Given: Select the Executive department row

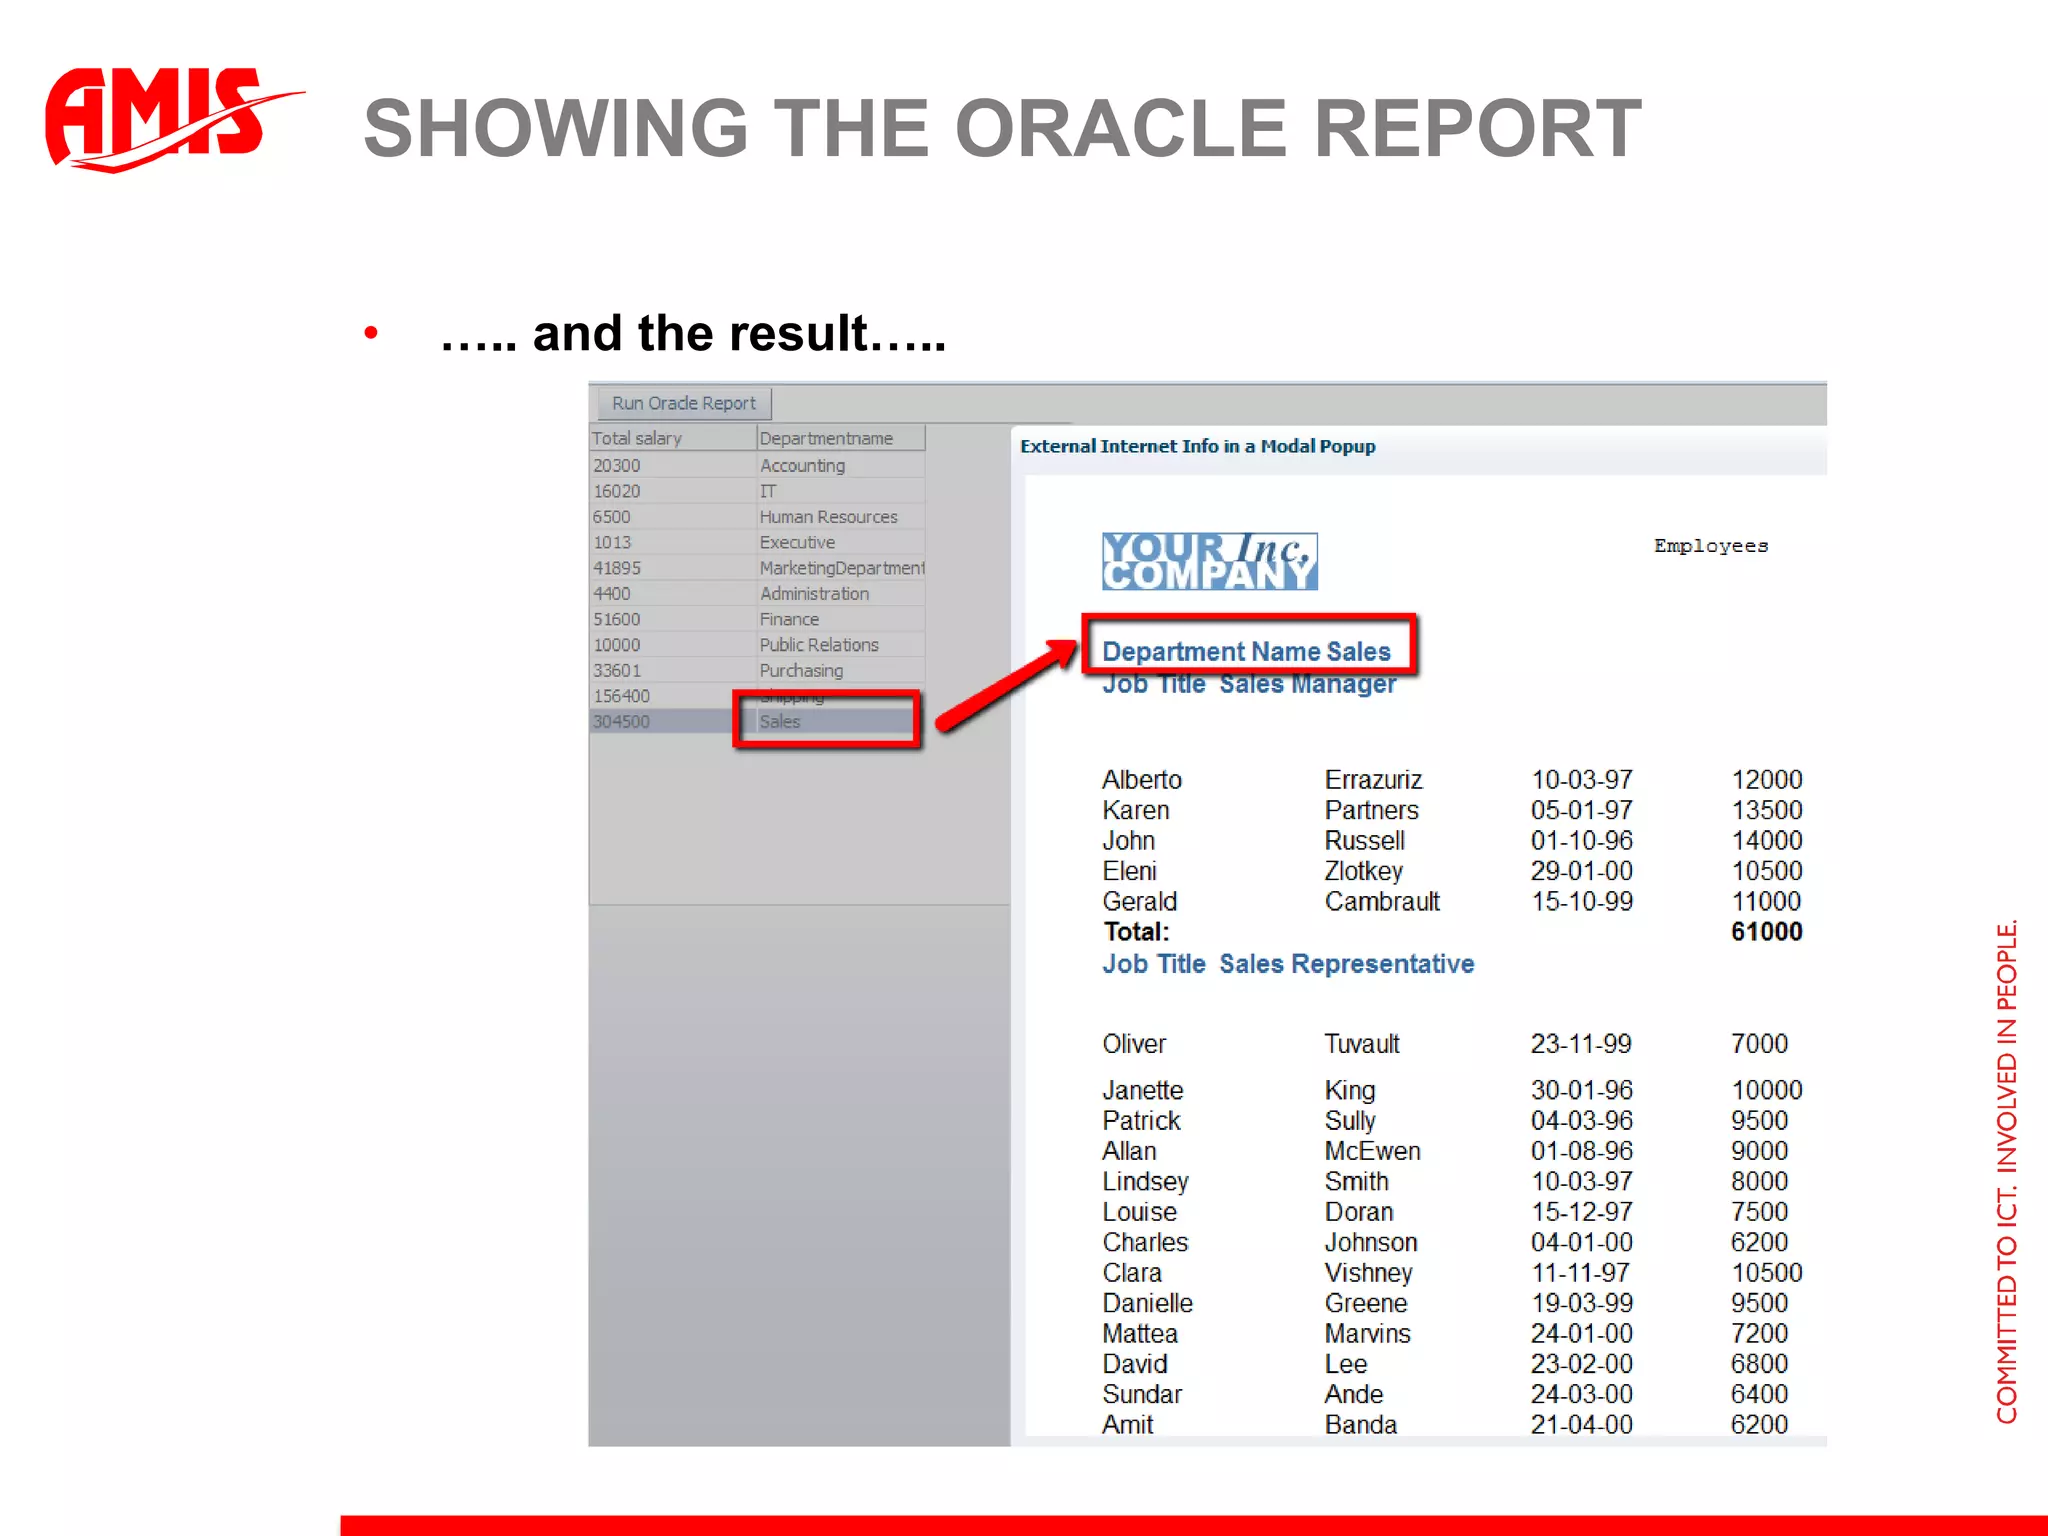Looking at the screenshot, I should [757, 542].
